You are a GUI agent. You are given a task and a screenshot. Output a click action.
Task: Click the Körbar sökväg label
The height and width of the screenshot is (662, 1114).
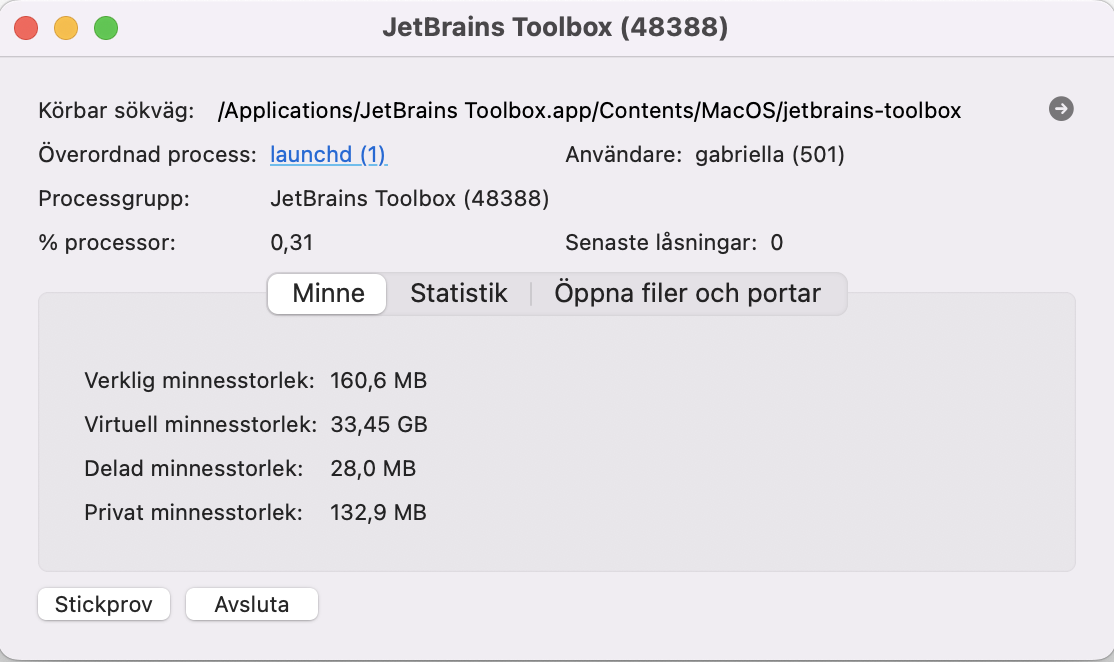click(117, 111)
